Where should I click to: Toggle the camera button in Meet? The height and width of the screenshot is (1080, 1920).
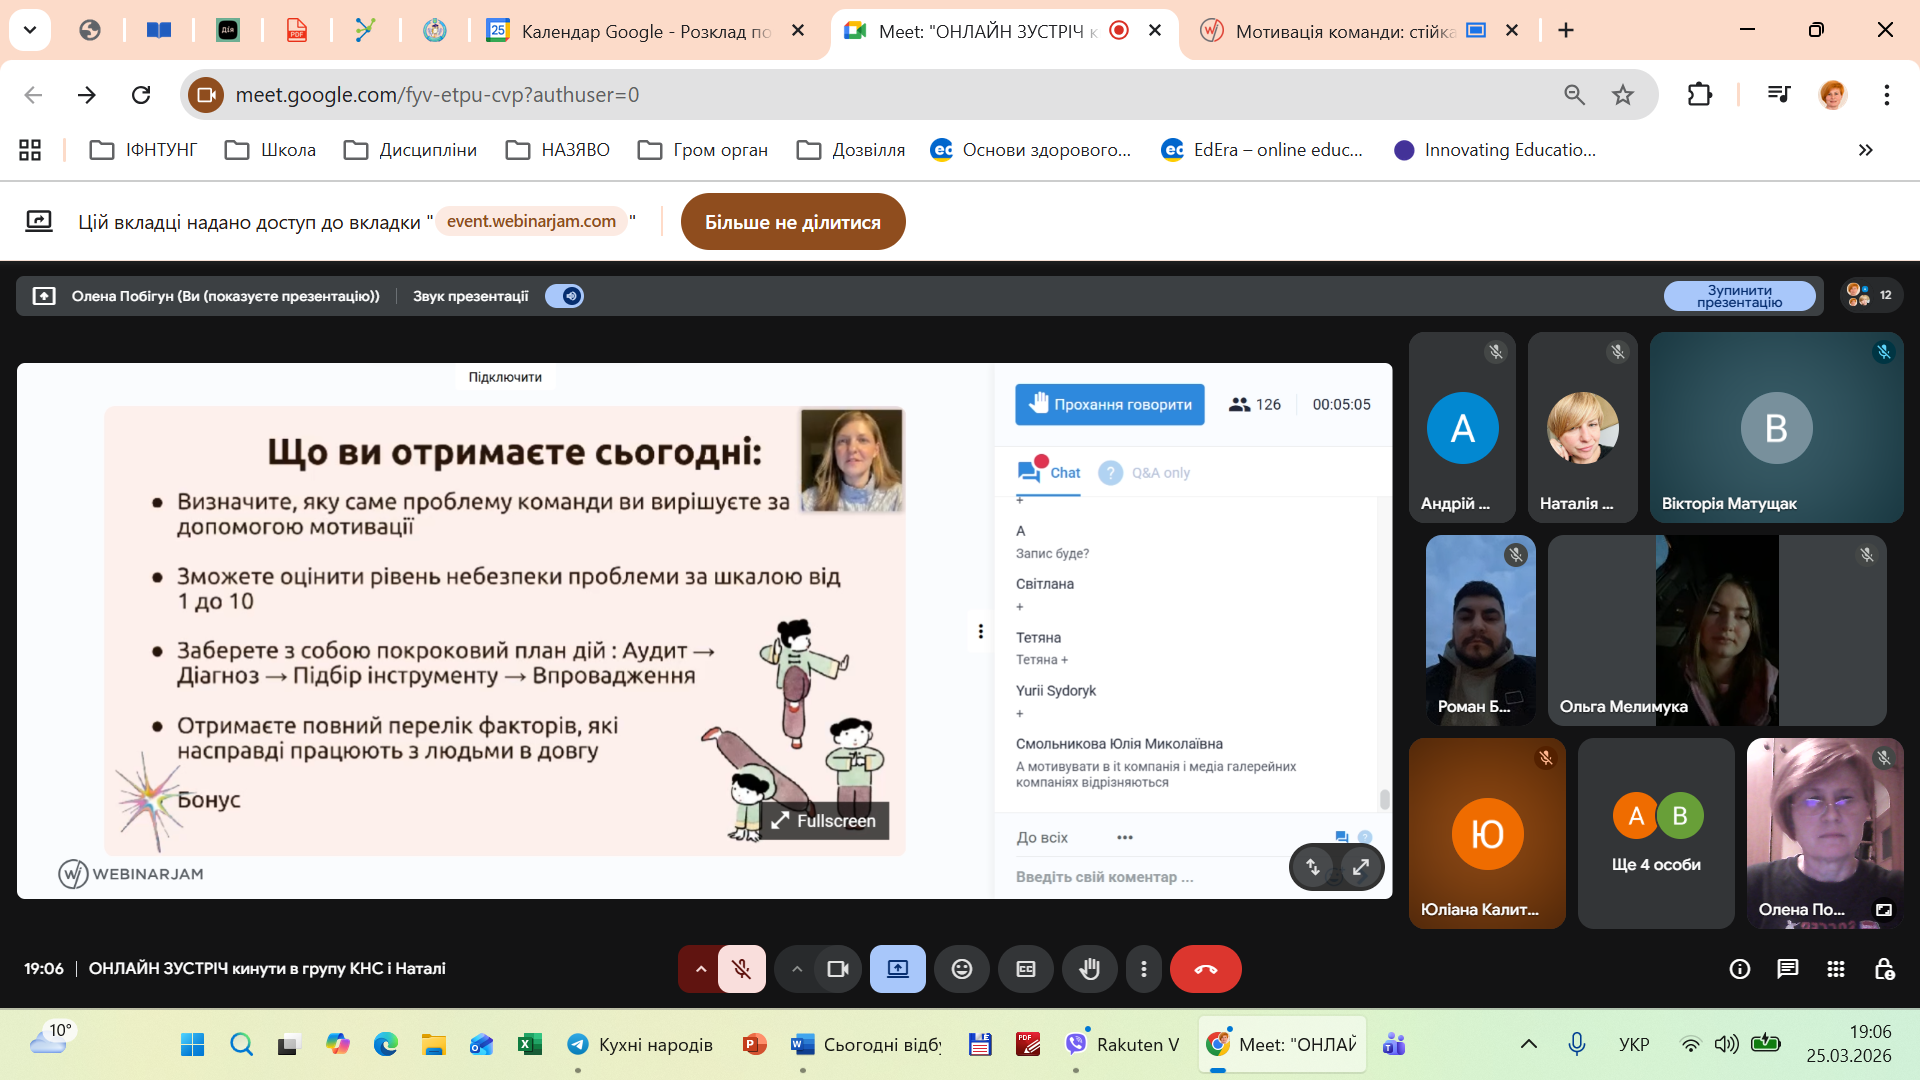pos(837,969)
